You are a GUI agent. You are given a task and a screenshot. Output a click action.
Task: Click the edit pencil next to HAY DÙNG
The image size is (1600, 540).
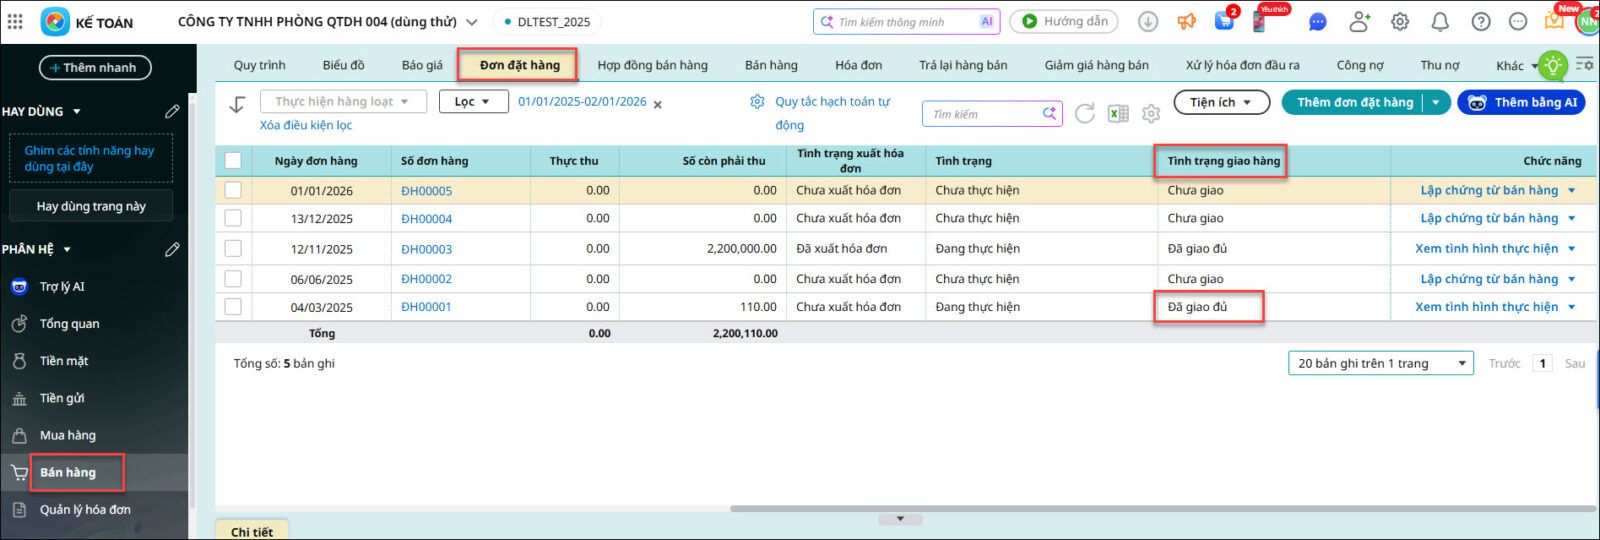coord(172,111)
